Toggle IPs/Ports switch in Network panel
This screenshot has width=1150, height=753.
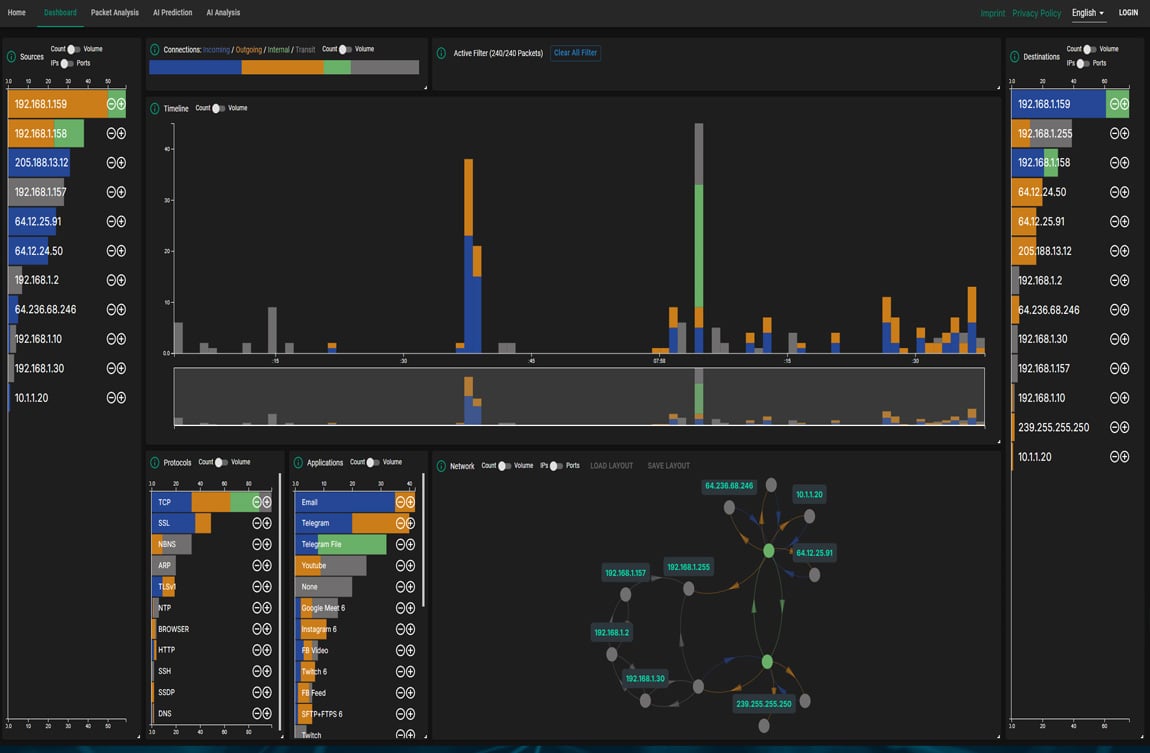pyautogui.click(x=556, y=466)
